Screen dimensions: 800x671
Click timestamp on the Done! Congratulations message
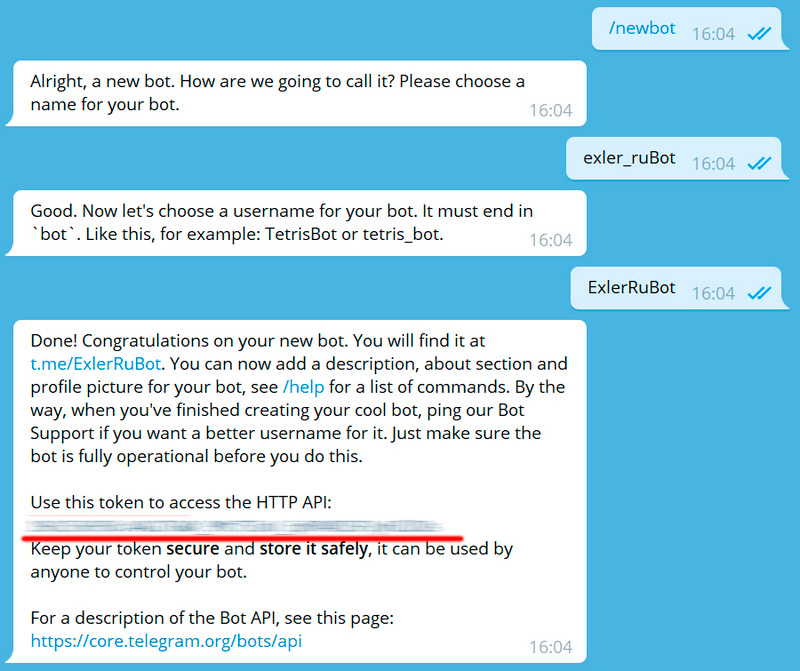point(551,647)
